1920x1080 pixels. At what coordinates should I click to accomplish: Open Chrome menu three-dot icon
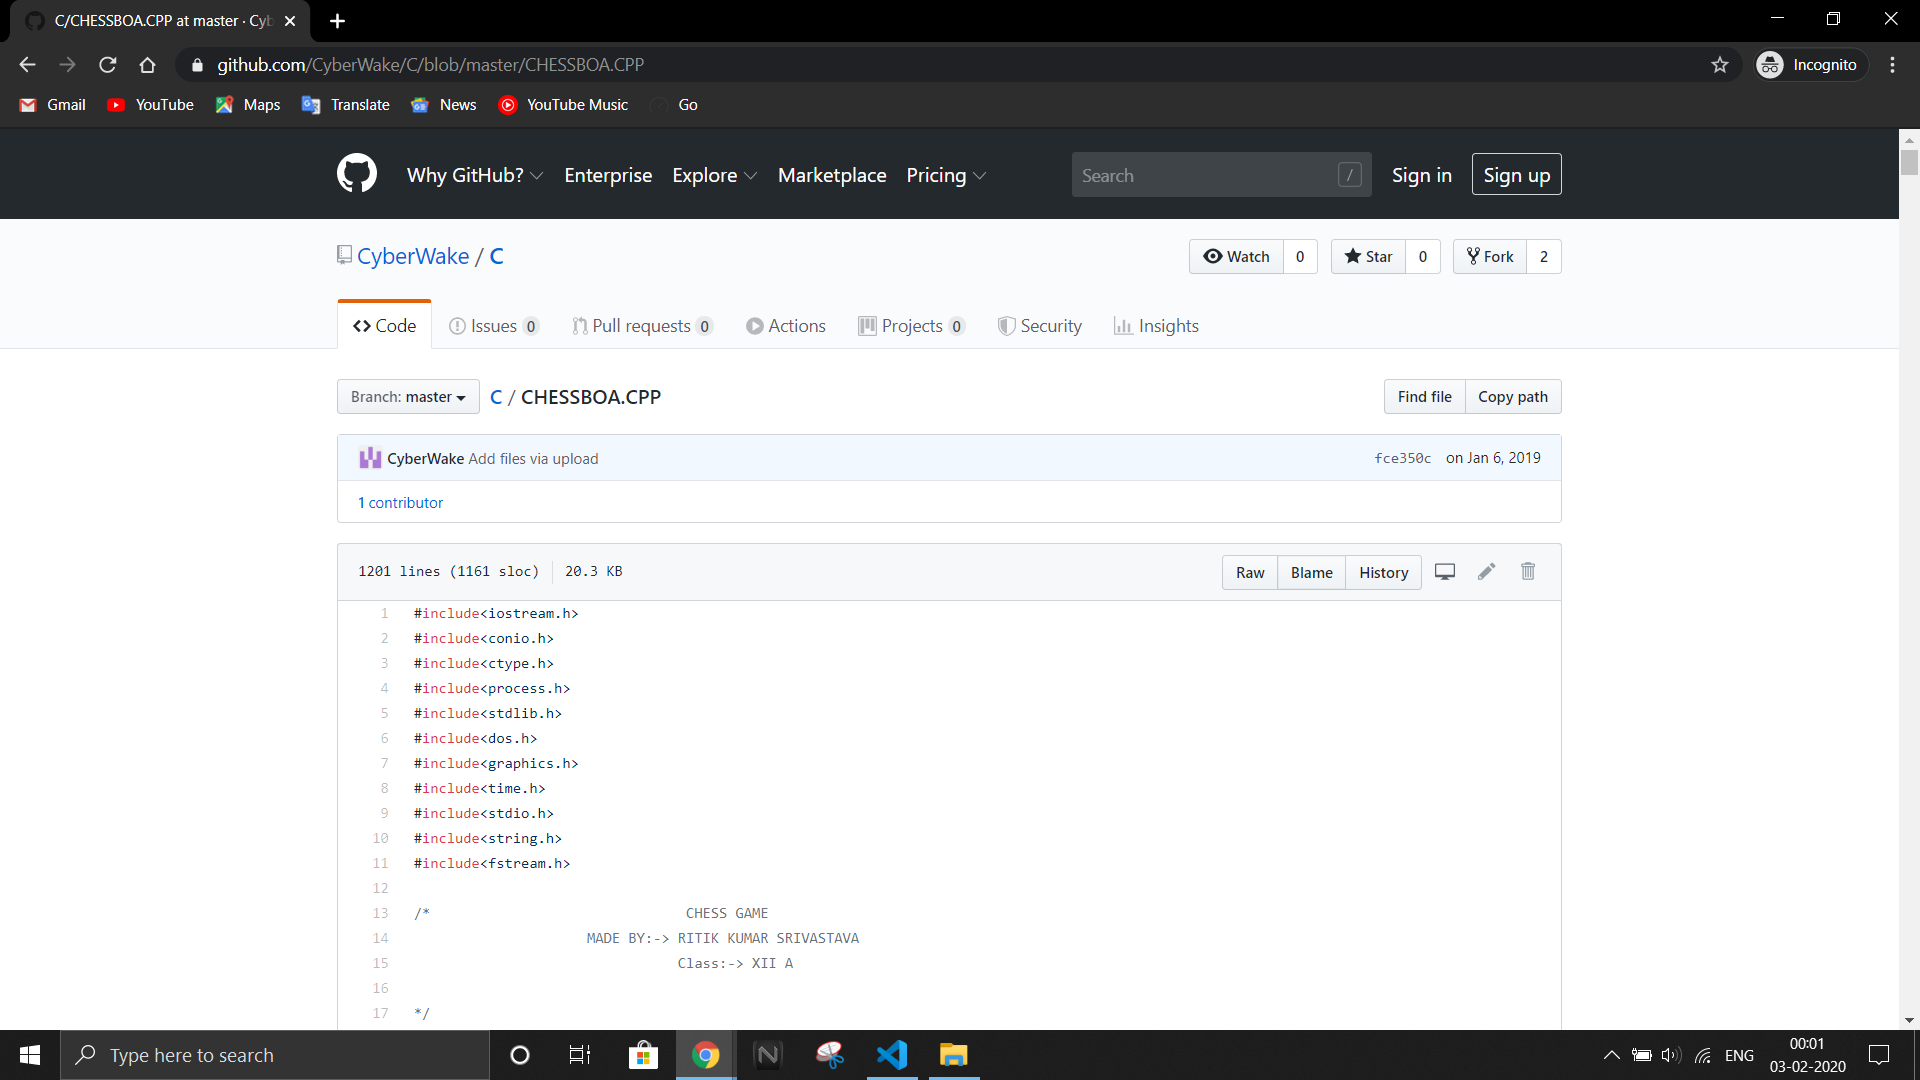pyautogui.click(x=1893, y=65)
